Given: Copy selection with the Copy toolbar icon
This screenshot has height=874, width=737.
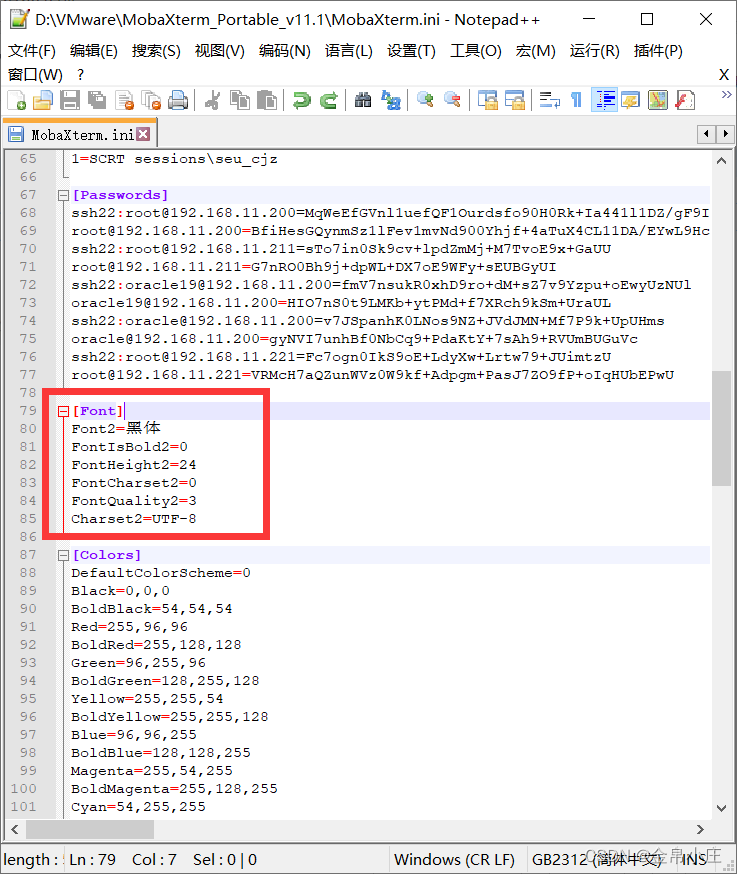Looking at the screenshot, I should point(240,100).
